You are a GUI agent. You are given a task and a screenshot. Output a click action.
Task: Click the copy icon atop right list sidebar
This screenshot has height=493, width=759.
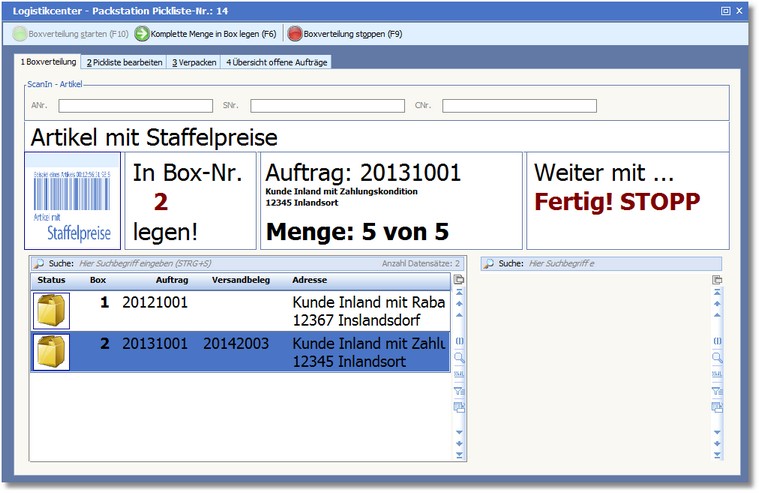click(x=717, y=279)
